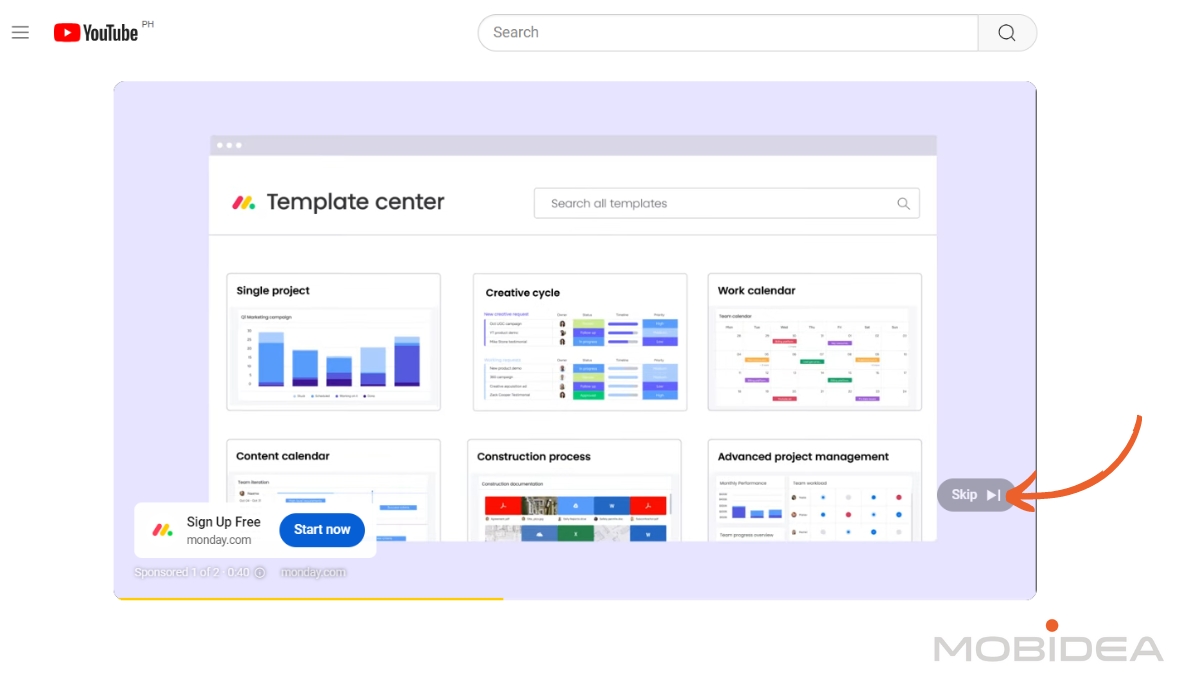Image resolution: width=1200 pixels, height=700 pixels.
Task: Click the sponsored info icon
Action: tap(260, 573)
